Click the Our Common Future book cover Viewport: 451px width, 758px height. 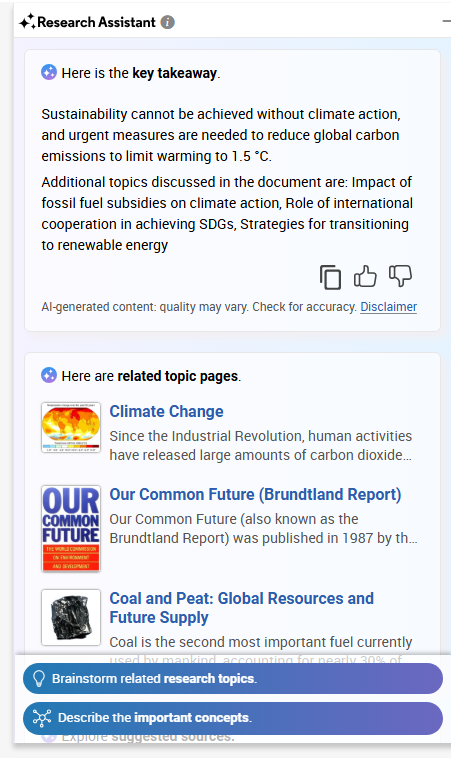(71, 528)
